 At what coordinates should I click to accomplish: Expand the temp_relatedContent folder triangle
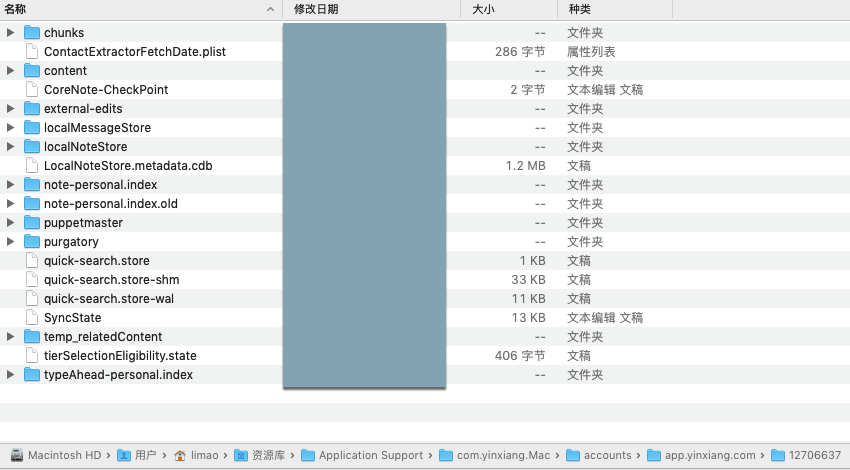pos(10,337)
